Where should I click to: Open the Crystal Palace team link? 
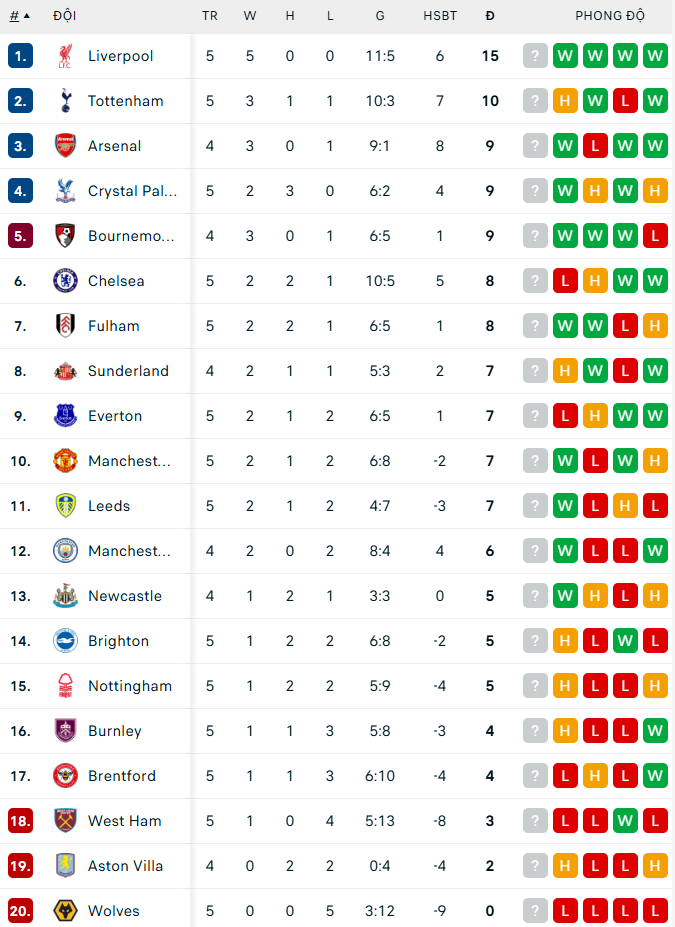(x=132, y=191)
